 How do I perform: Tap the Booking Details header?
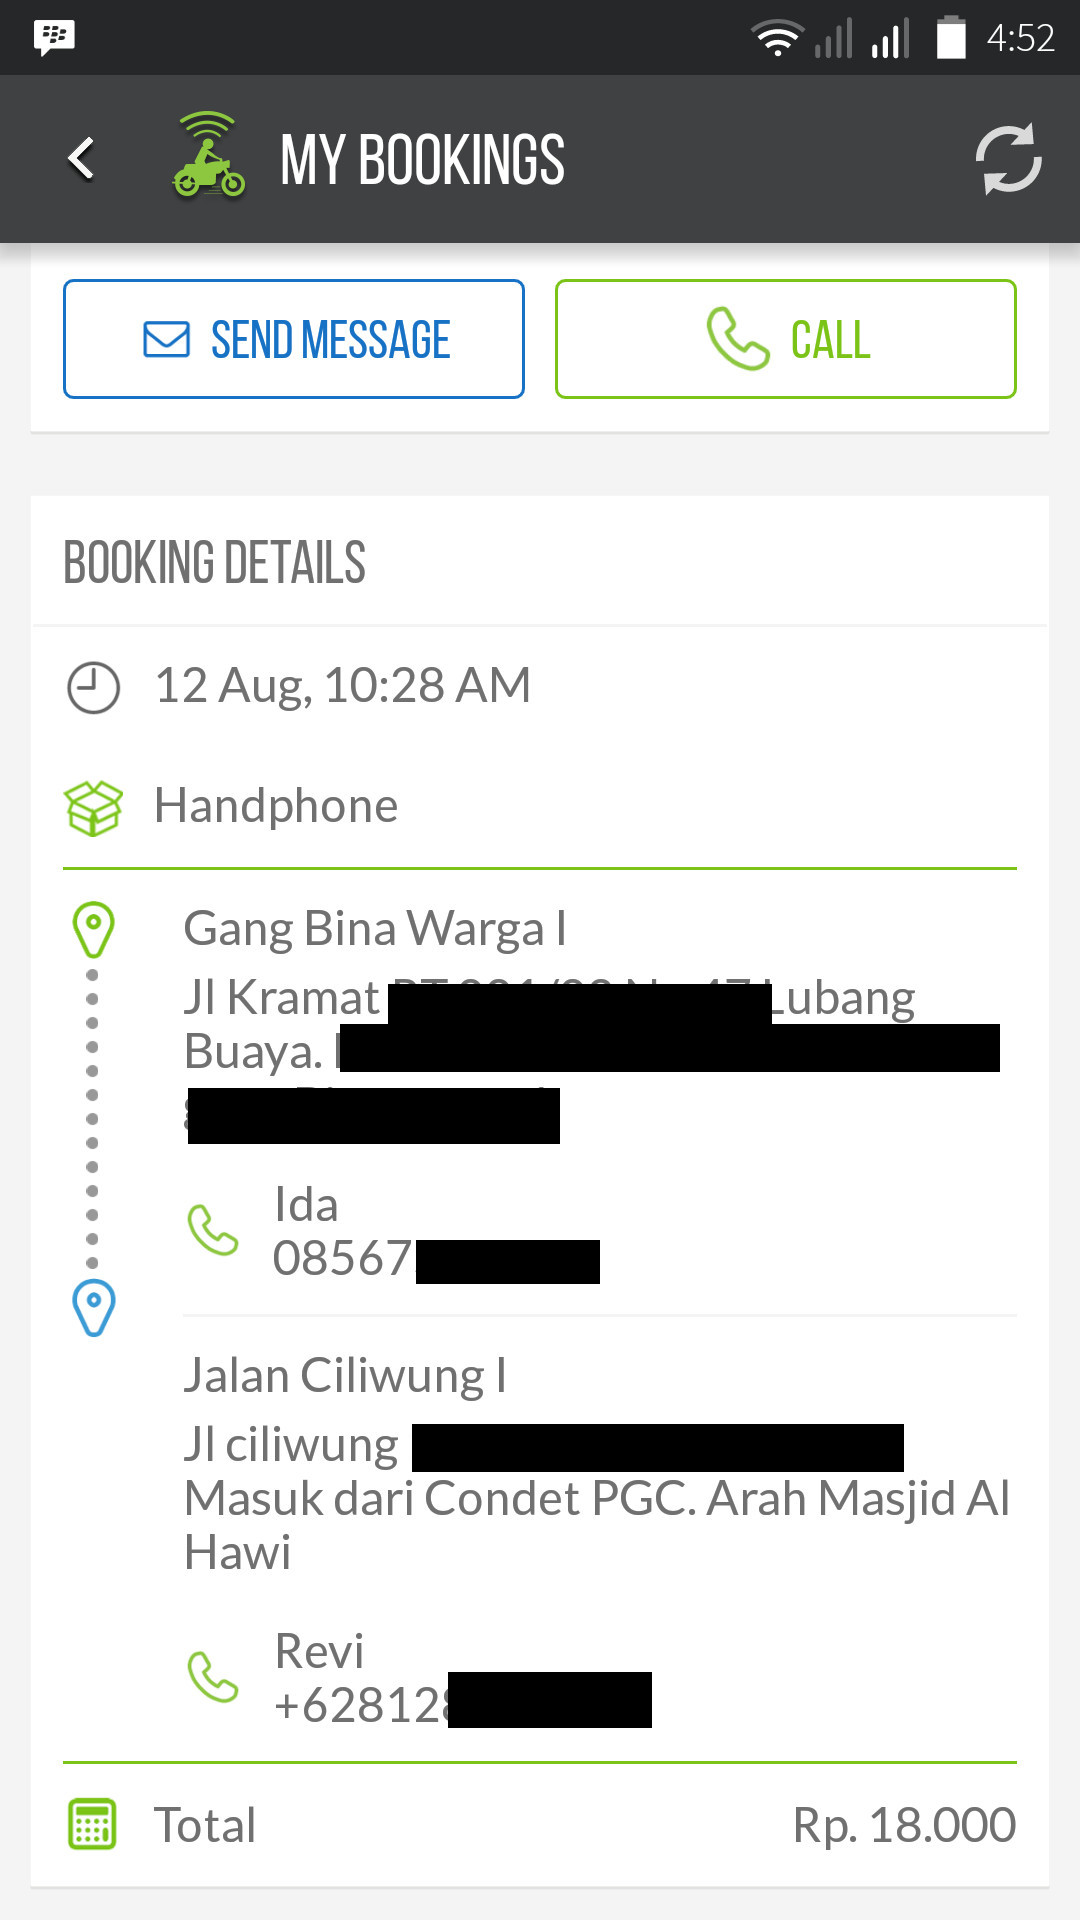[x=215, y=562]
